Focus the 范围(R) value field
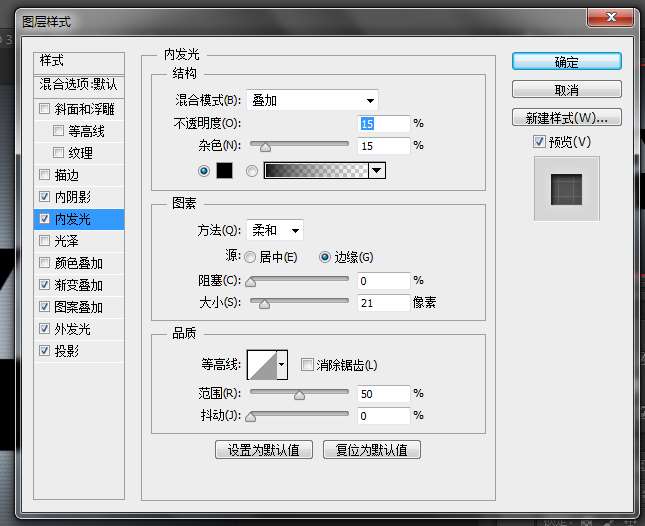The image size is (645, 526). click(384, 394)
